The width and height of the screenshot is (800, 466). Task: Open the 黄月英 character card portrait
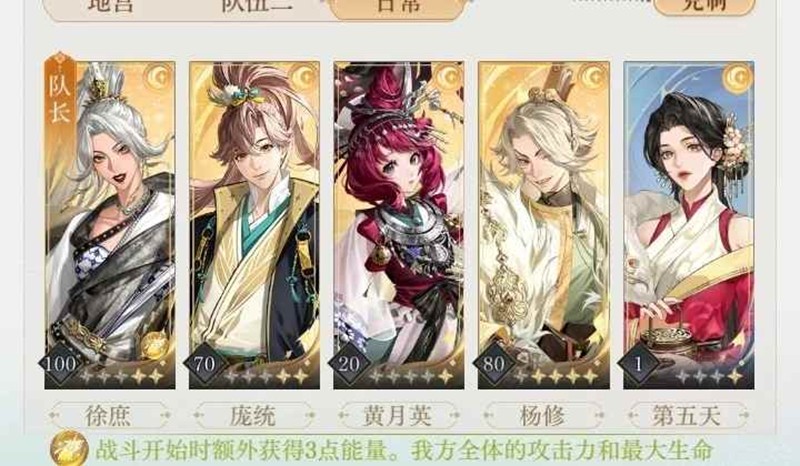pos(399,225)
